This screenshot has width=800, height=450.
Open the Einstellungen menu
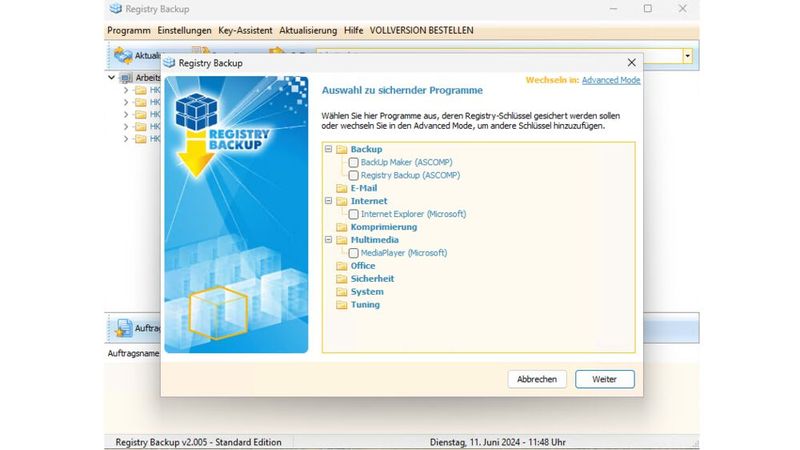(x=184, y=31)
